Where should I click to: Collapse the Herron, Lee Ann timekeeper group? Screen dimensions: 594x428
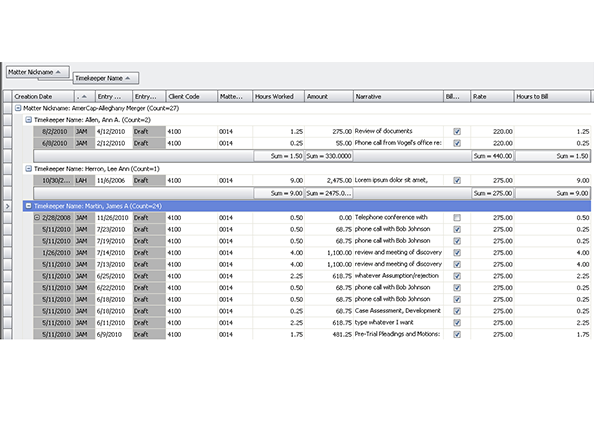tap(28, 169)
